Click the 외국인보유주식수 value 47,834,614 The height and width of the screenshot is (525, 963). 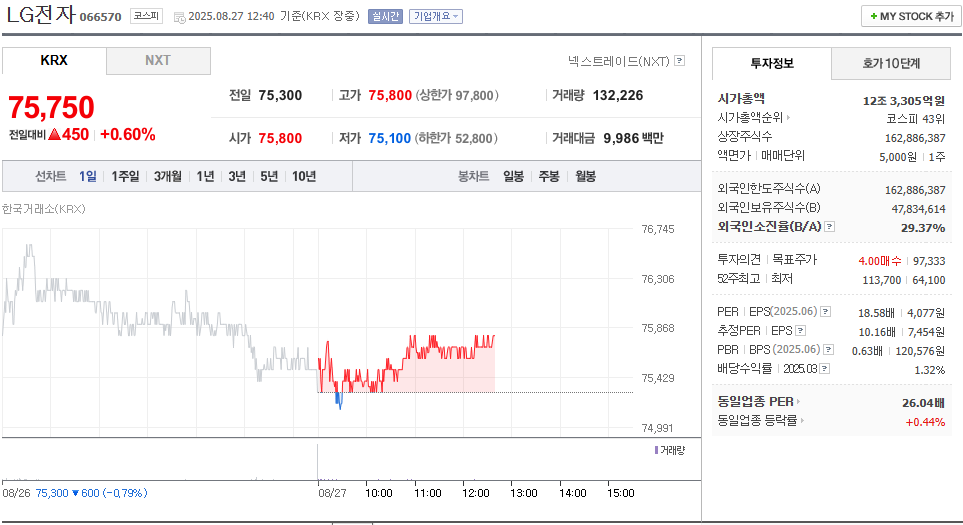coord(918,209)
